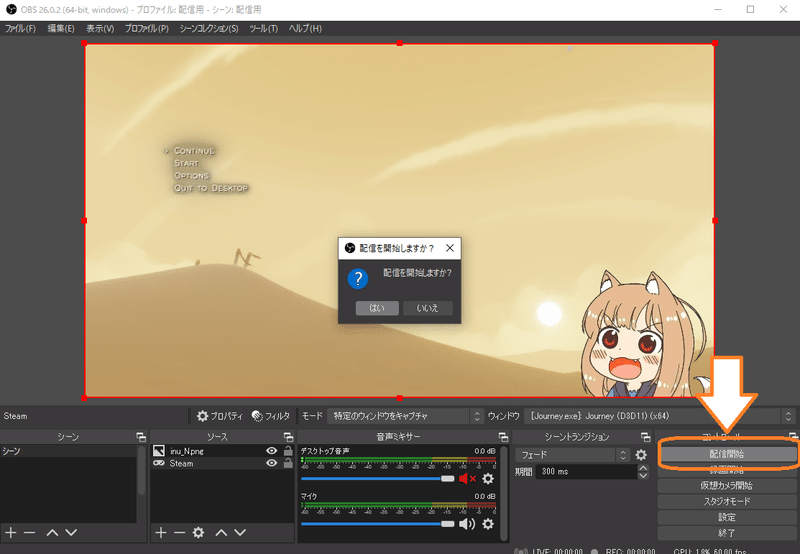The width and height of the screenshot is (800, 554).
Task: Open the プロパティ gear for the Steam source
Action: (220, 416)
